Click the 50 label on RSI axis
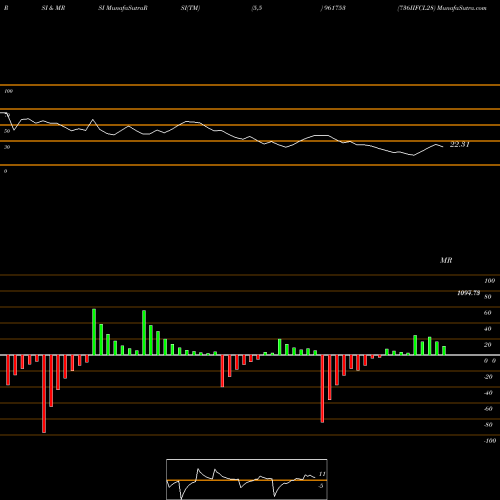The image size is (500, 500). [x=7, y=131]
